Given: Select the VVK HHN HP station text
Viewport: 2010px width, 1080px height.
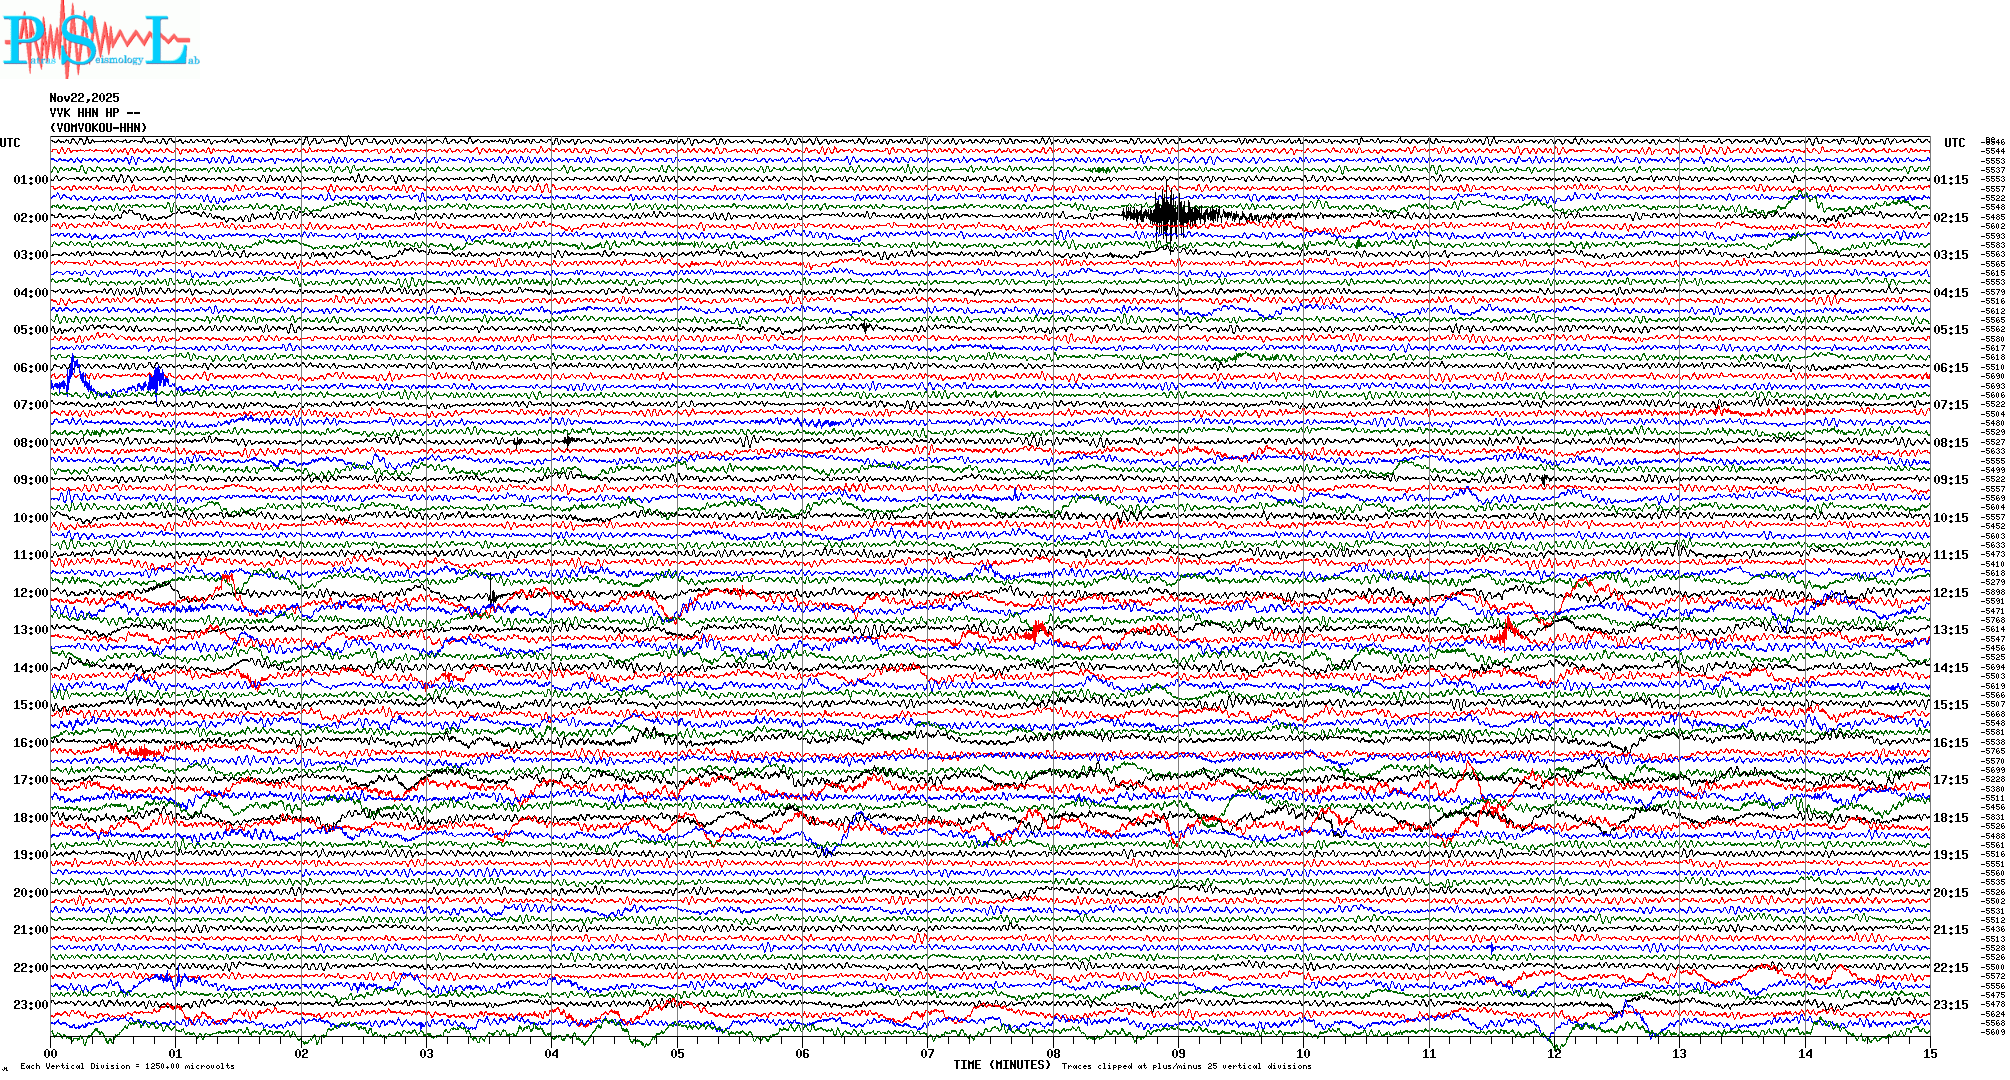Looking at the screenshot, I should 95,113.
